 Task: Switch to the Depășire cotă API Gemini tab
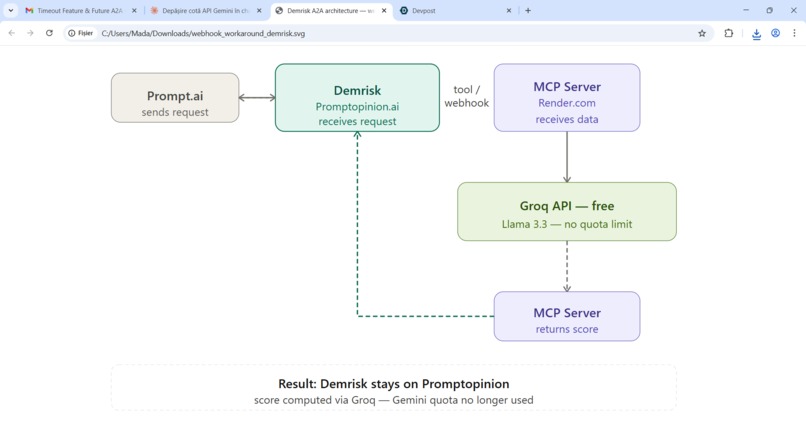pos(206,10)
